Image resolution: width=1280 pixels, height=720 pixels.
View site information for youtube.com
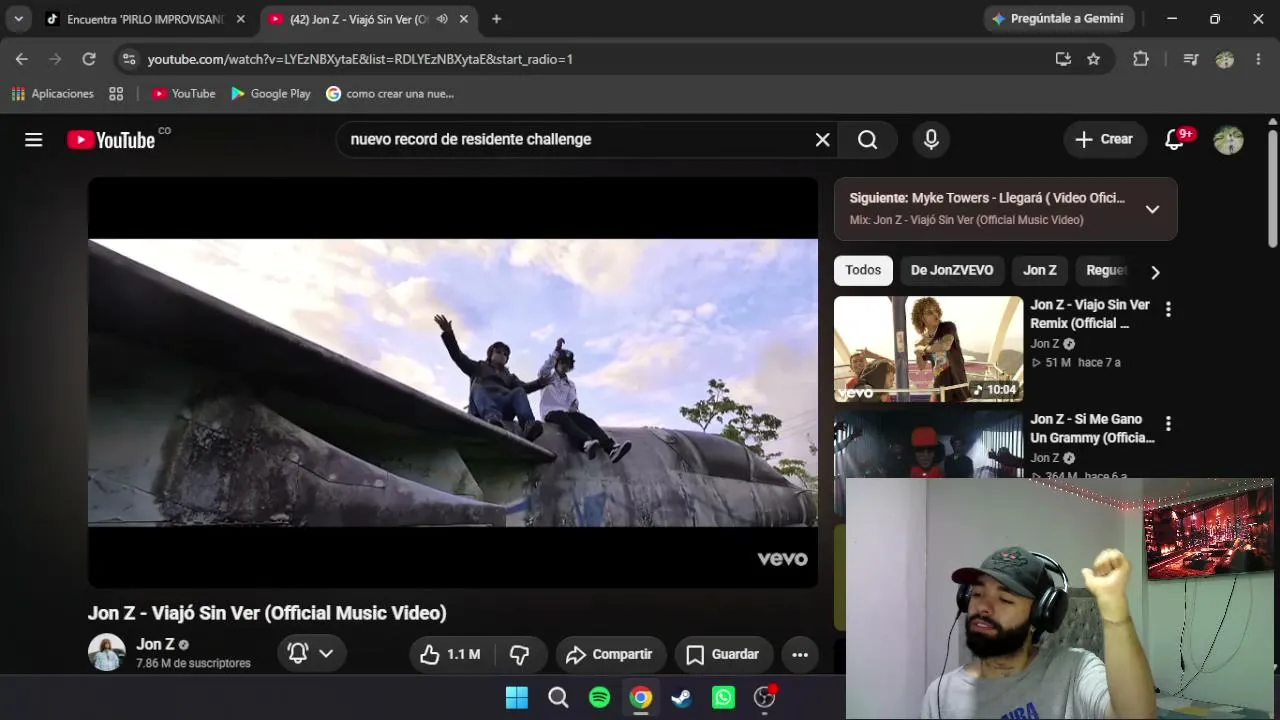click(x=128, y=59)
